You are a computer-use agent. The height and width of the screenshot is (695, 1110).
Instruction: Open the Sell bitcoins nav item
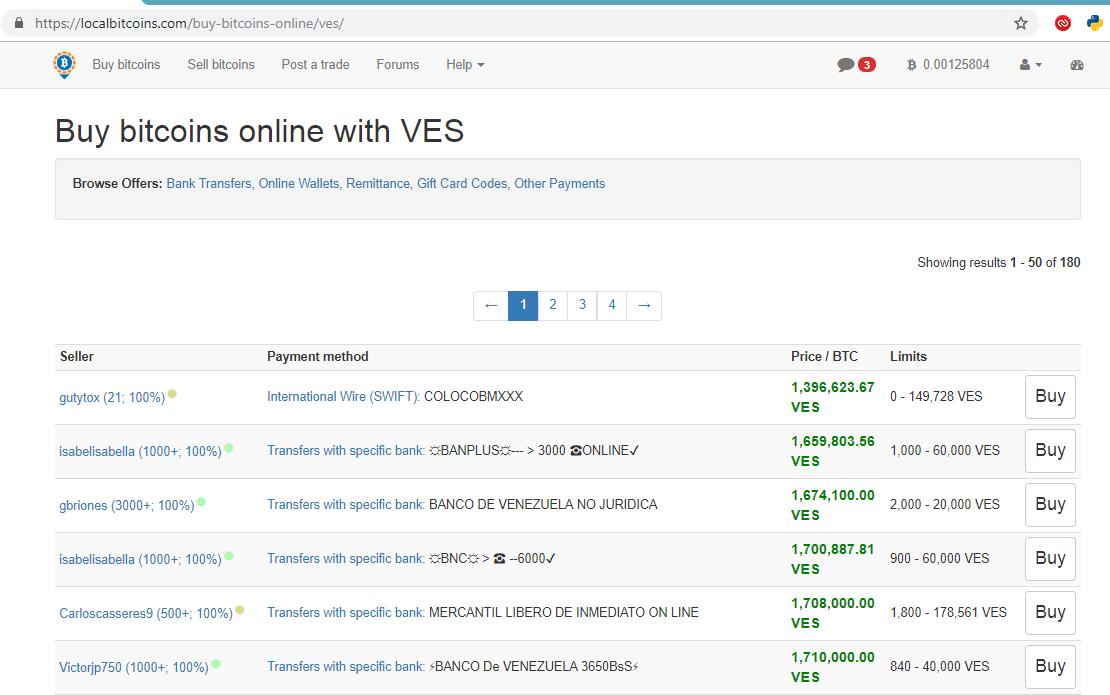point(221,64)
